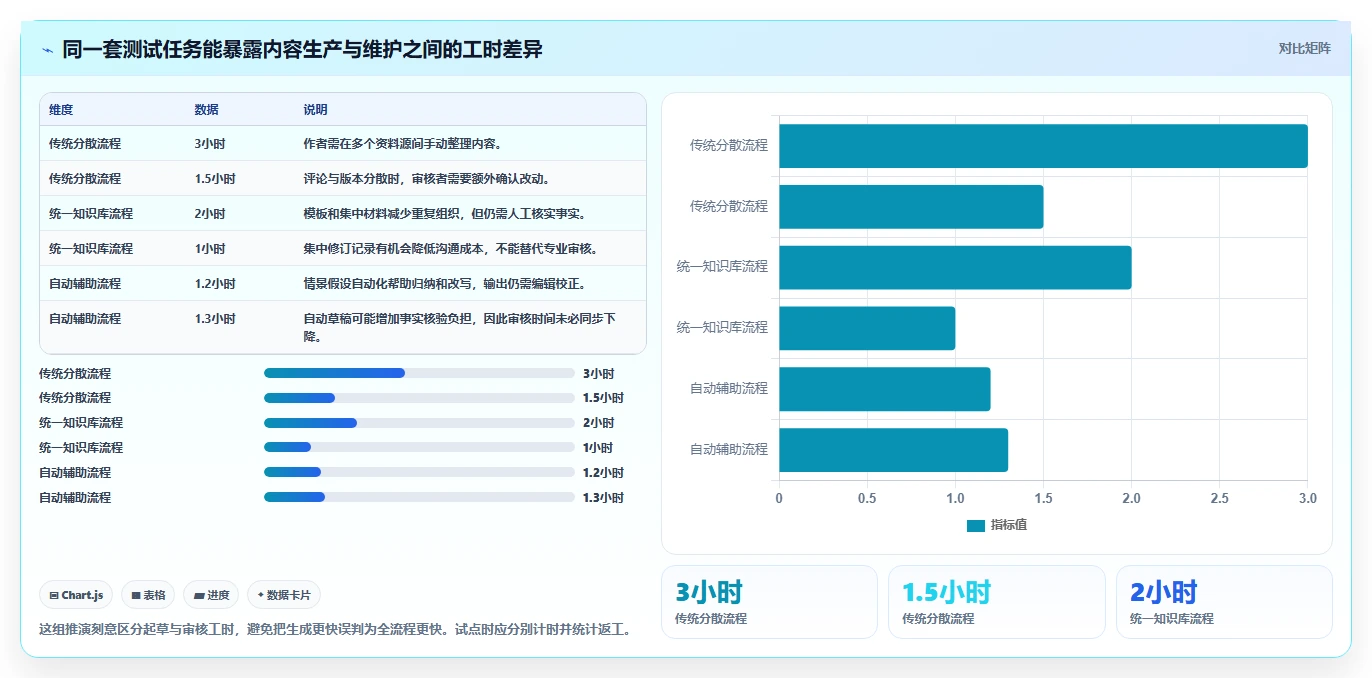The height and width of the screenshot is (678, 1372).
Task: Click the description 评论与版本分散时，审核者需要额外确认改动
Action: point(427,178)
